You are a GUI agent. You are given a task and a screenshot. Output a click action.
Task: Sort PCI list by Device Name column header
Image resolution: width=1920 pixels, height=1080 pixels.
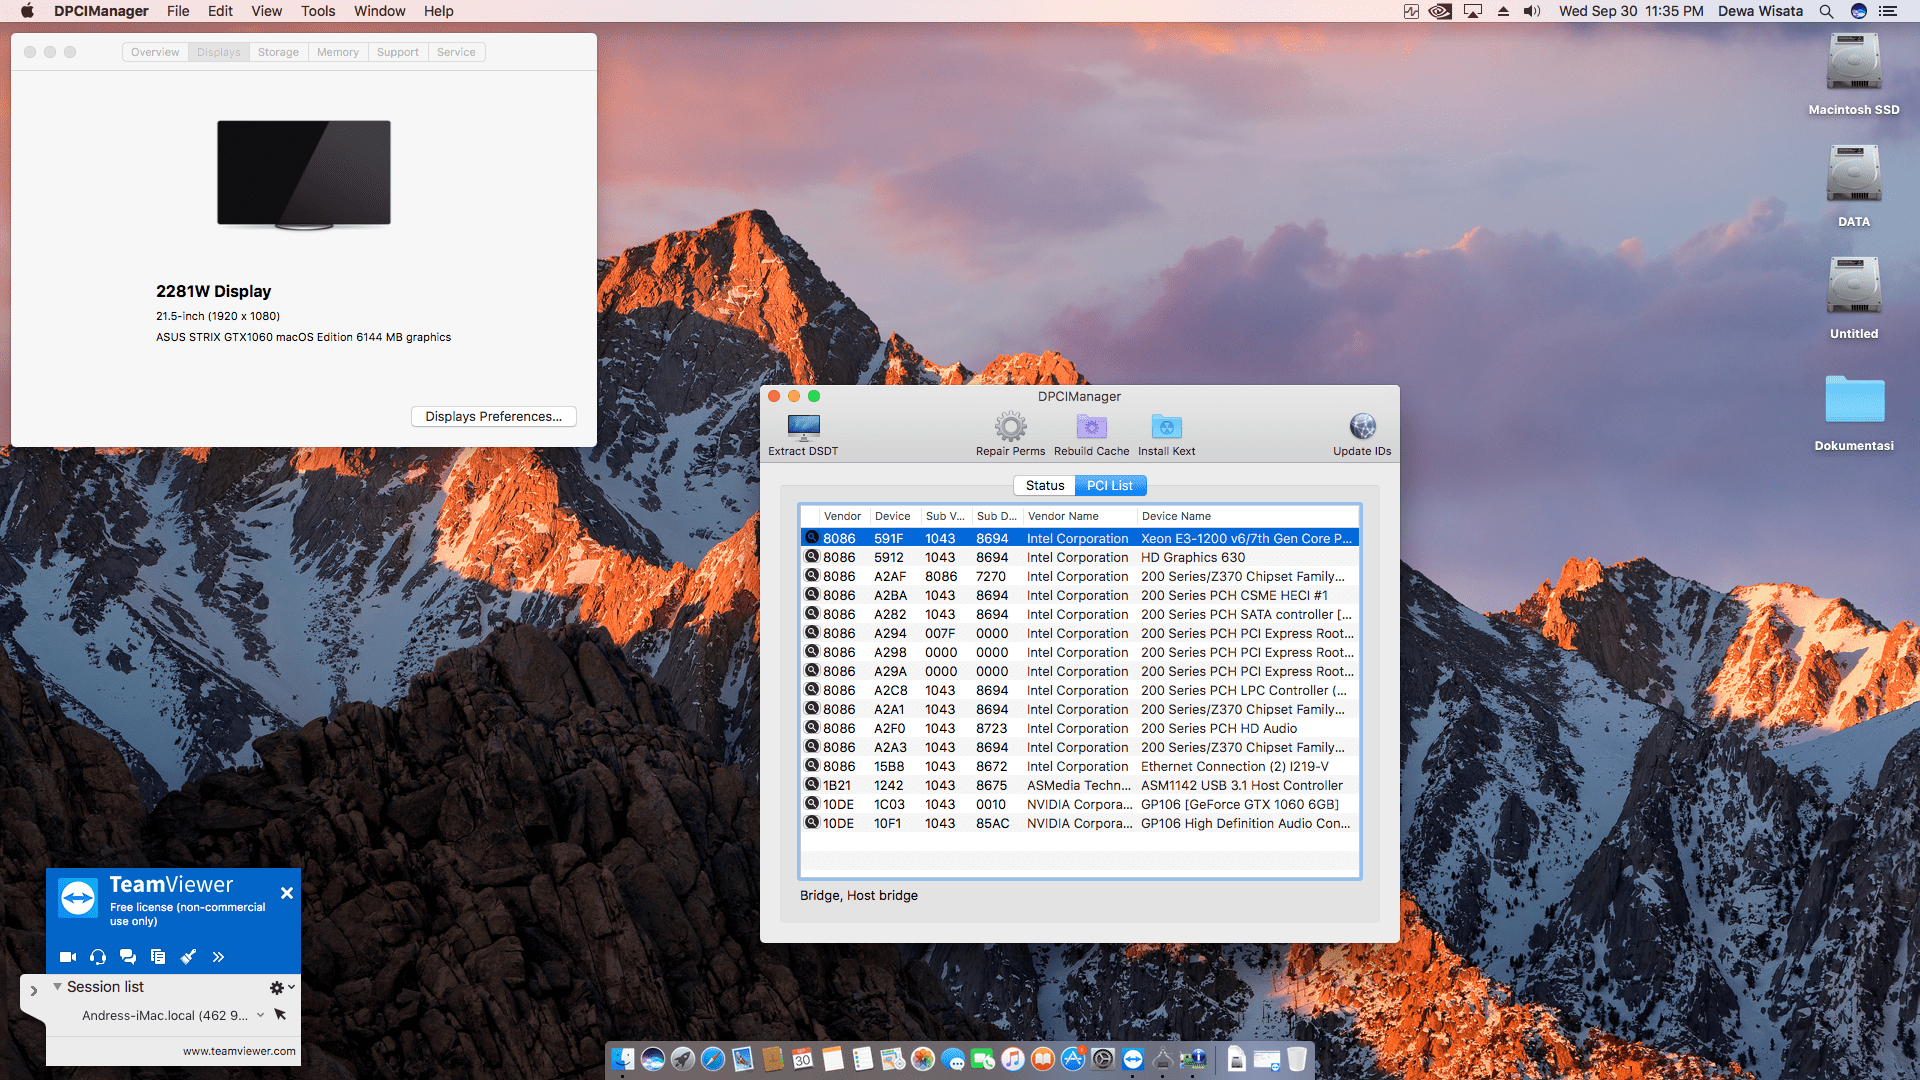(1248, 516)
